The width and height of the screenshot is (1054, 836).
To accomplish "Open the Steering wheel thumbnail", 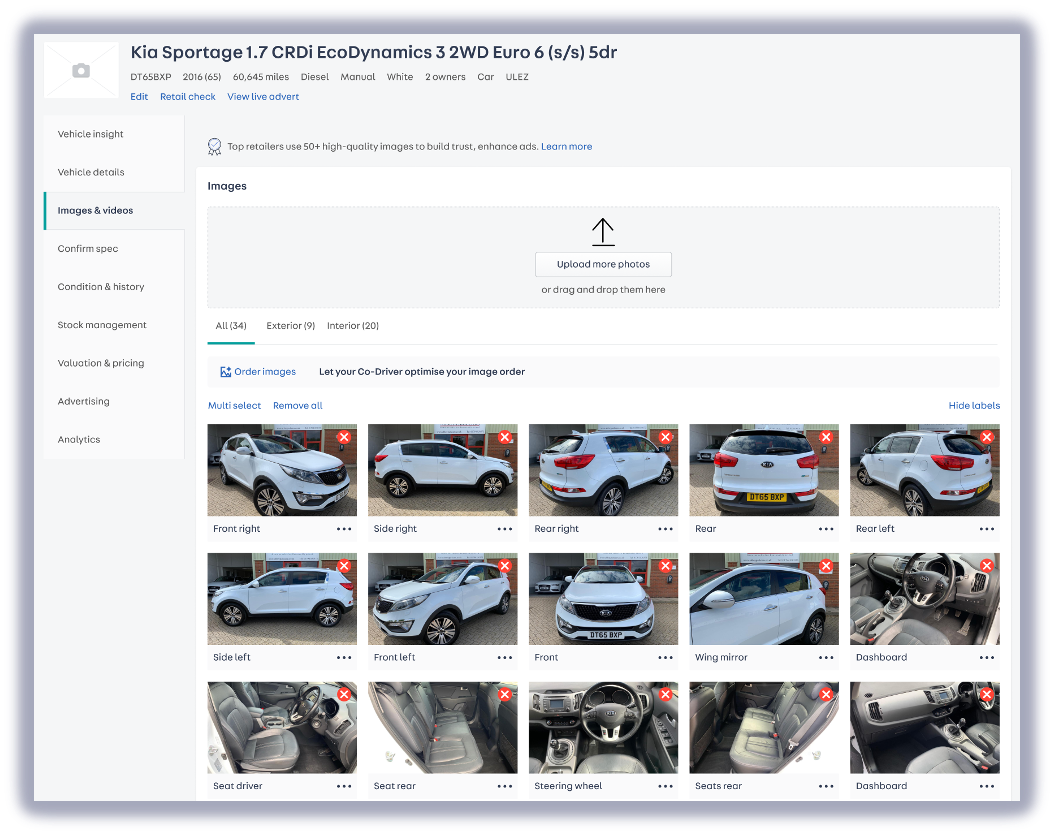I will coord(603,728).
